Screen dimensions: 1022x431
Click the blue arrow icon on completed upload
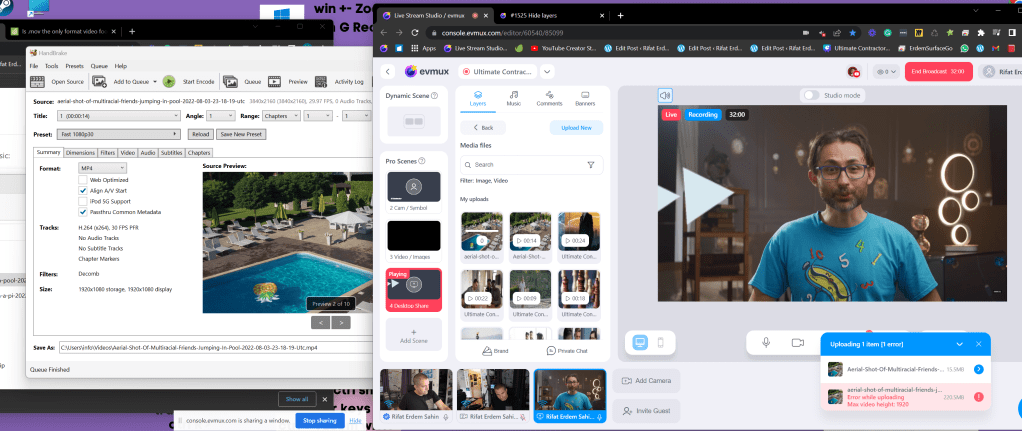pos(978,369)
